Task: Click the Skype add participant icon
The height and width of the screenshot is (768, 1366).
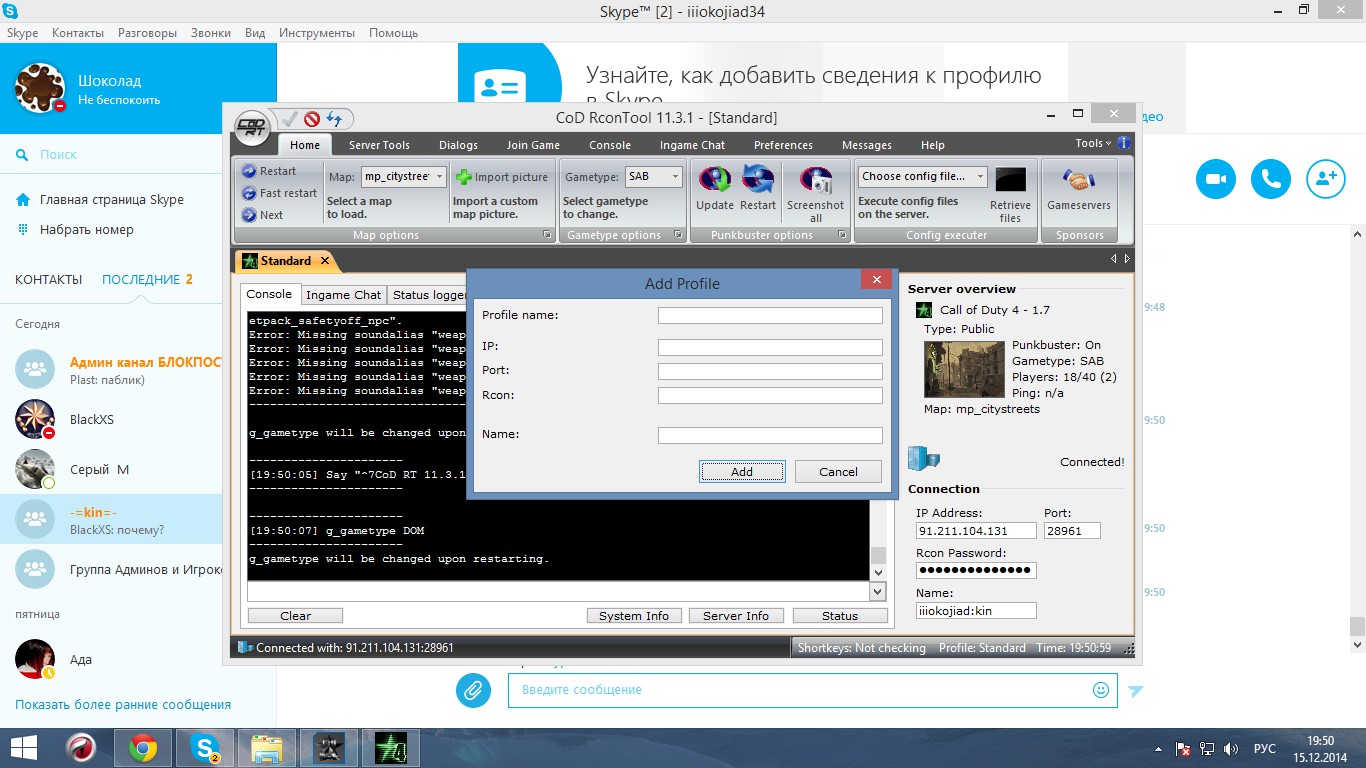Action: [1325, 179]
